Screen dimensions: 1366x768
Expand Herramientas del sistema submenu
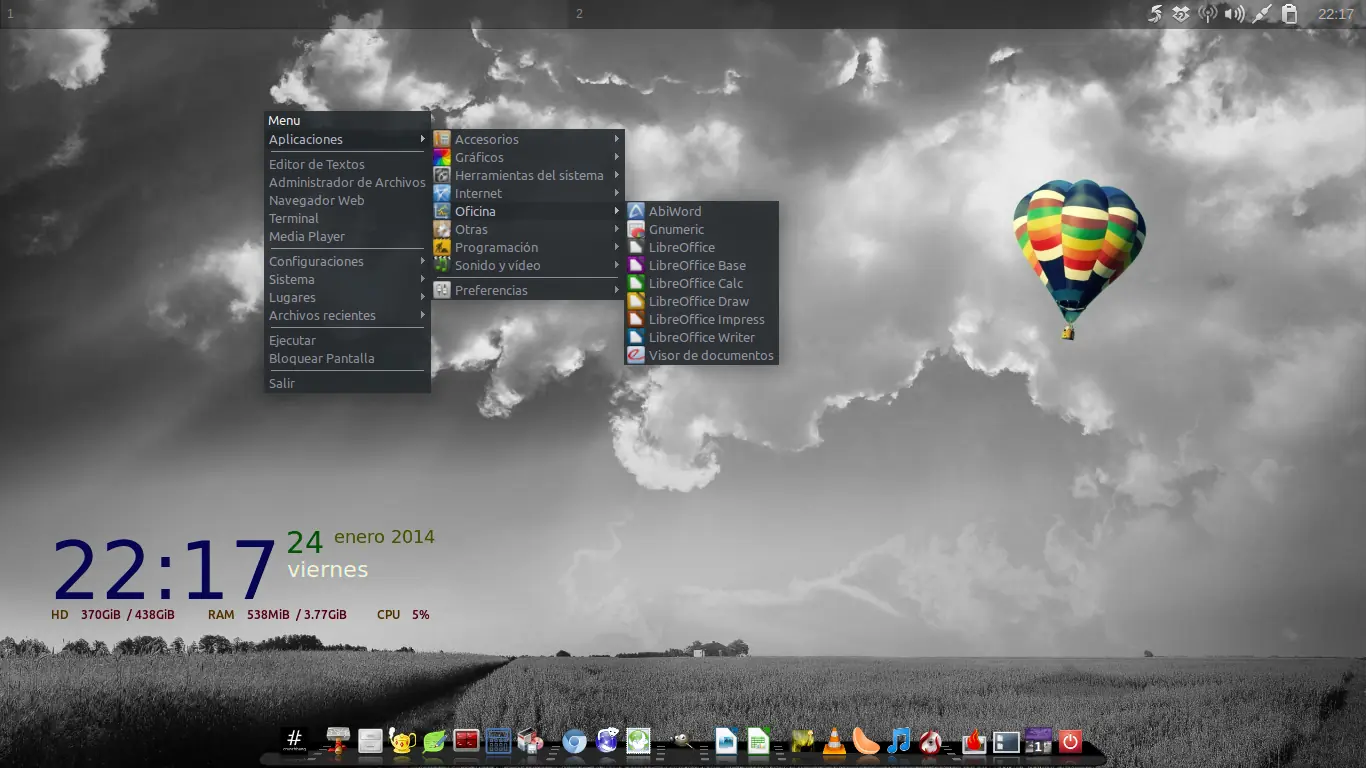pyautogui.click(x=528, y=175)
